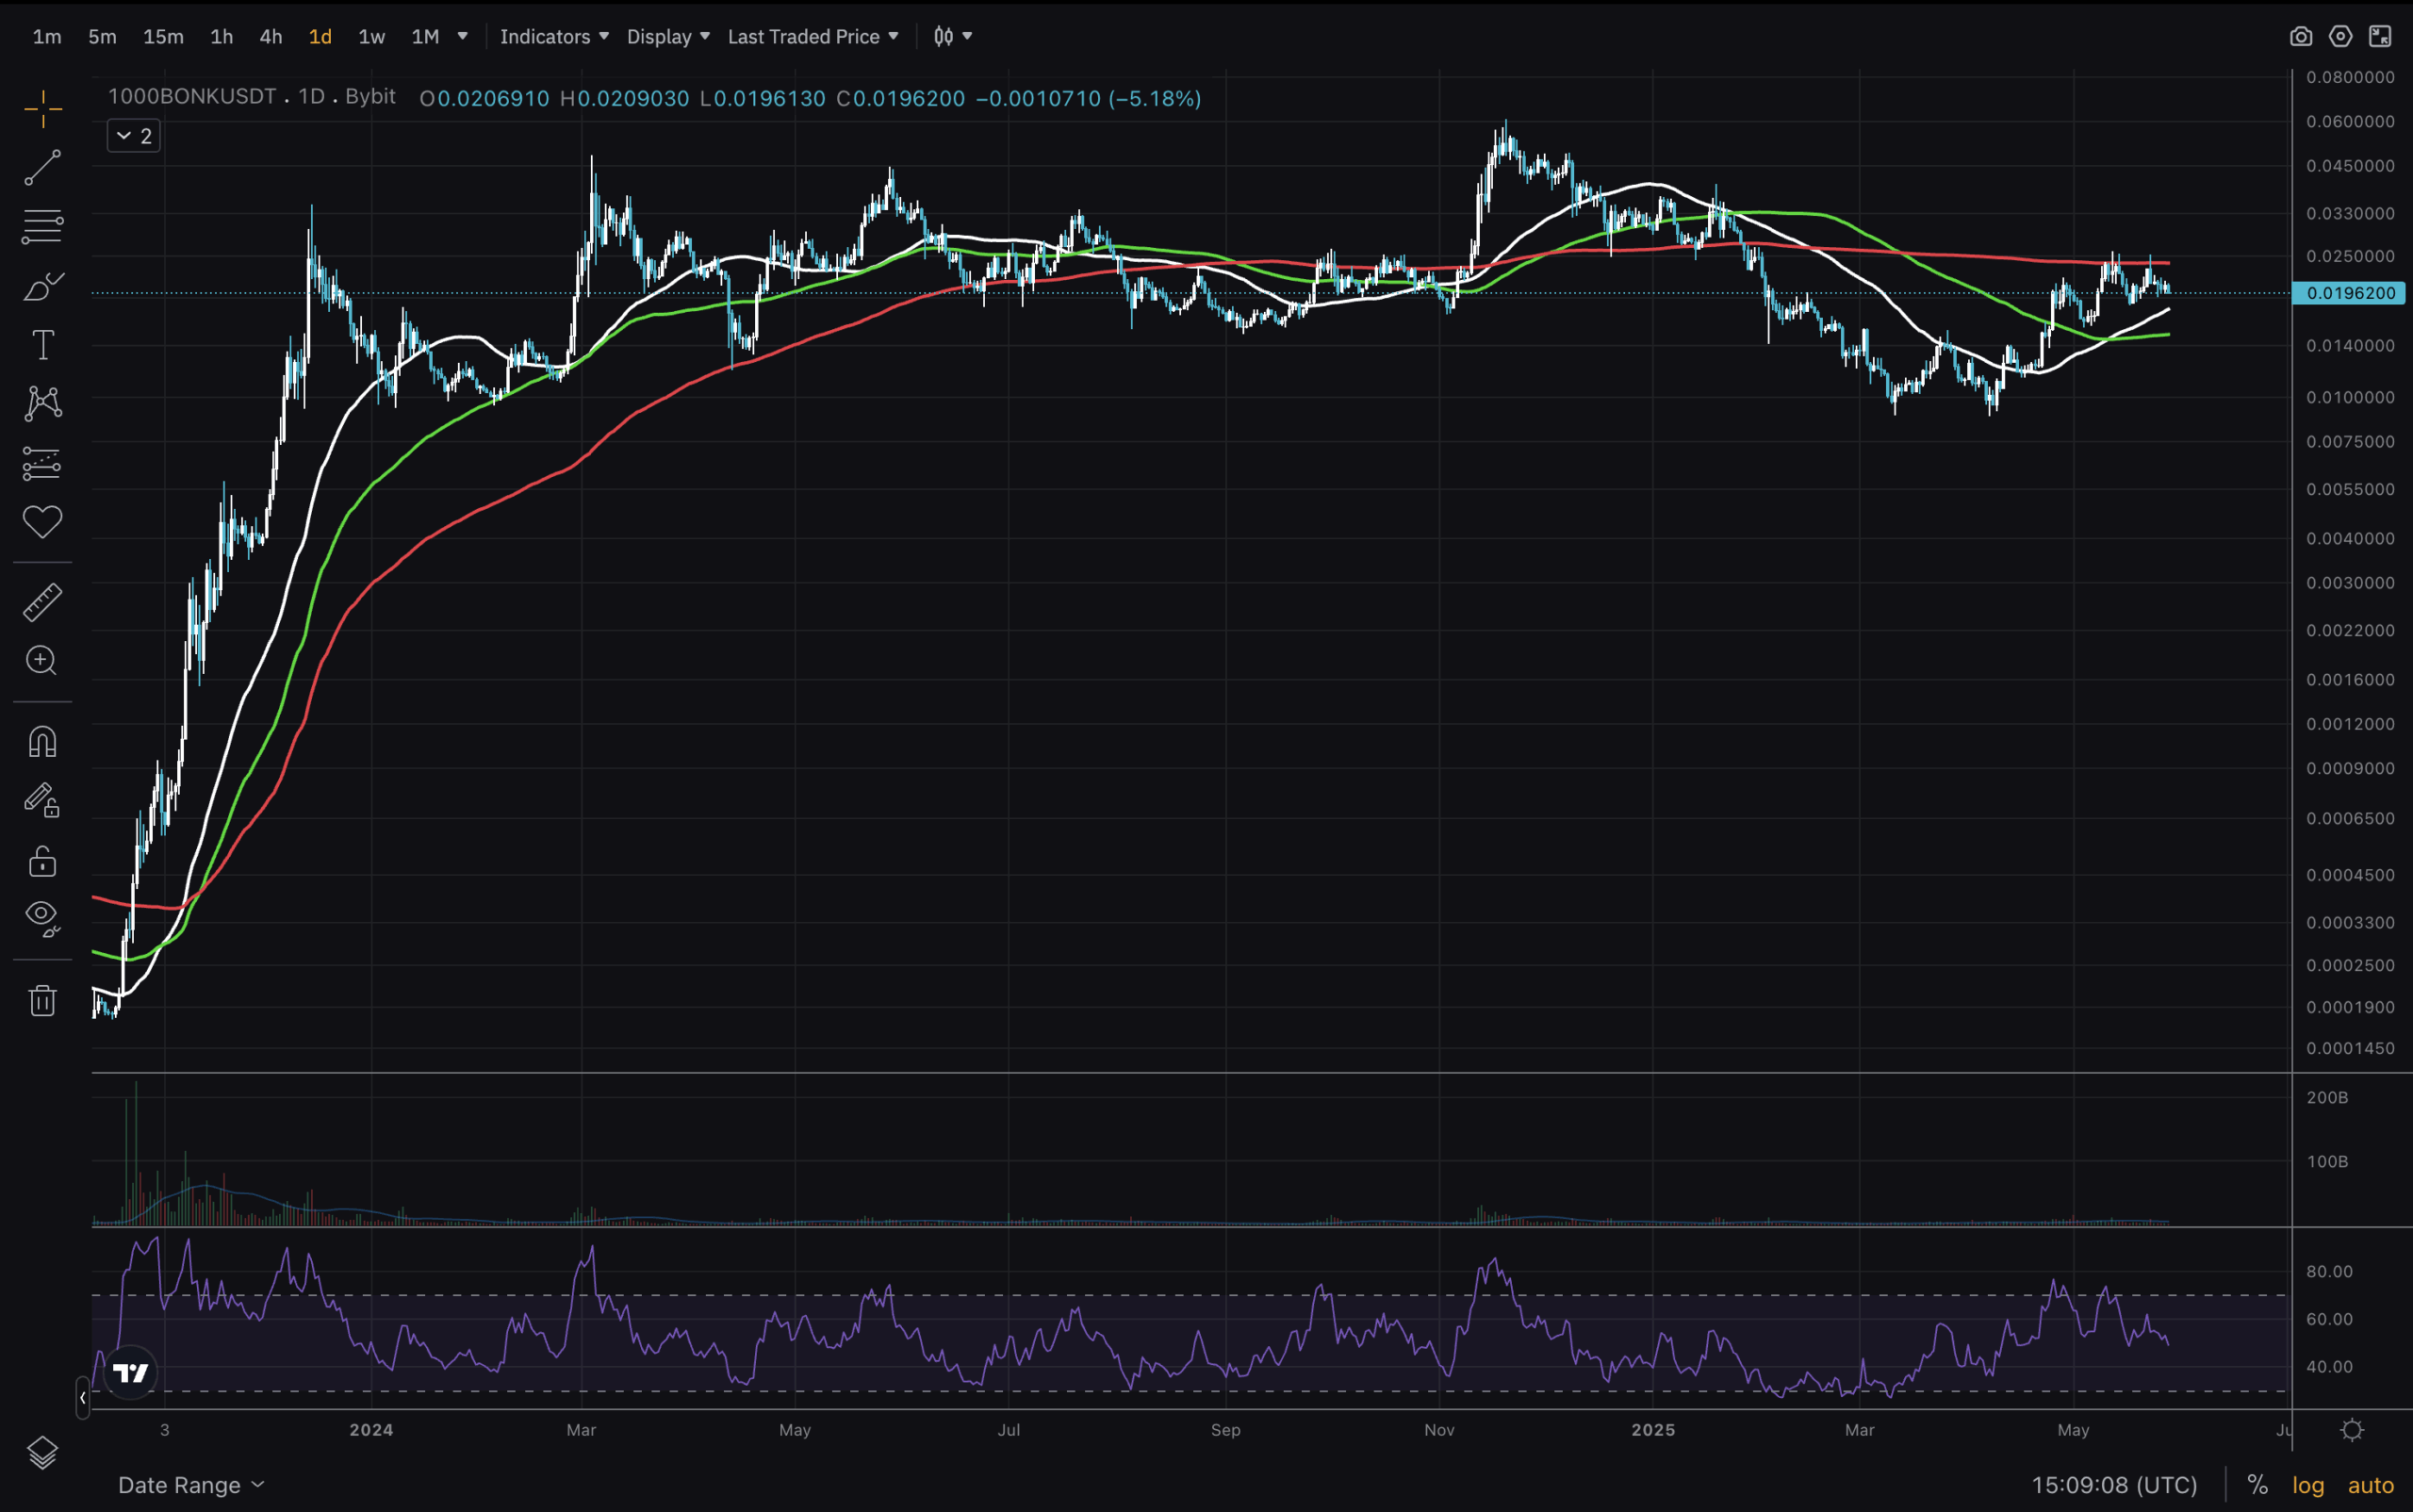Image resolution: width=2413 pixels, height=1512 pixels.
Task: Take a chart snapshot with the camera icon
Action: pos(2301,36)
